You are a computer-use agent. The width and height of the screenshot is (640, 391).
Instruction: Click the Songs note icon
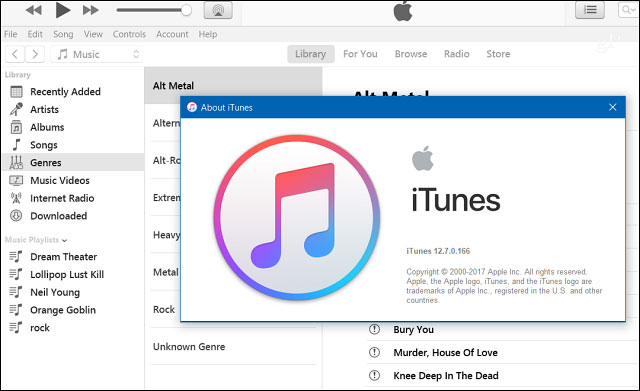coord(16,145)
